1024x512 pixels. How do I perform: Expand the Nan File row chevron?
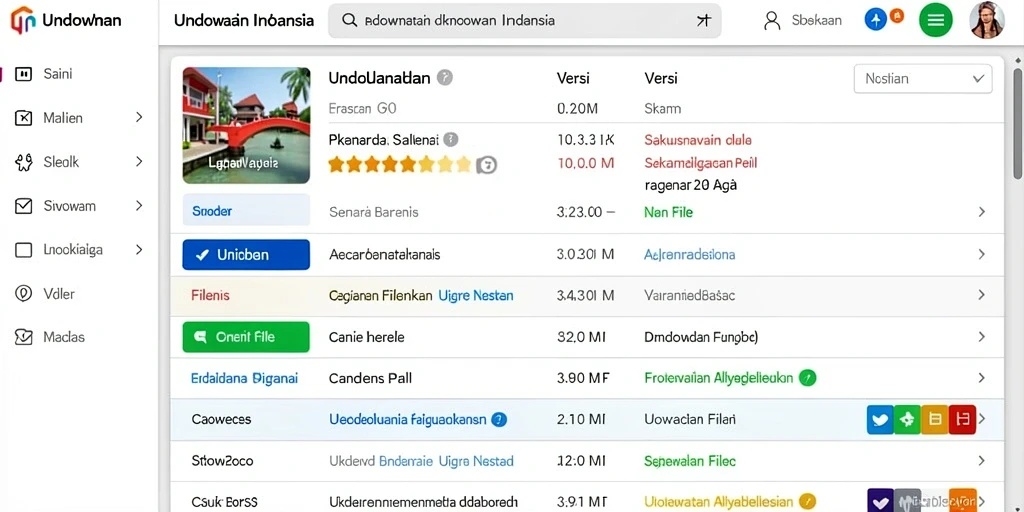click(x=981, y=212)
